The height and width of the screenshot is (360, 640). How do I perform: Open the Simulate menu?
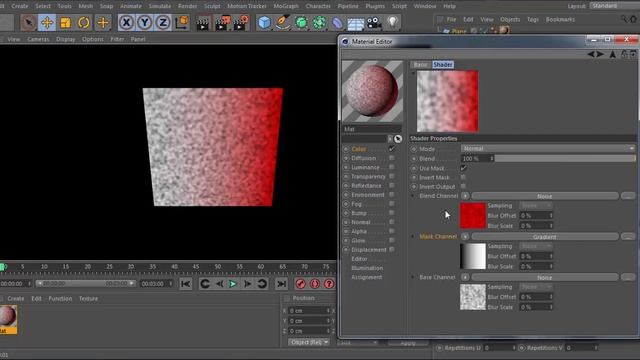[x=160, y=6]
